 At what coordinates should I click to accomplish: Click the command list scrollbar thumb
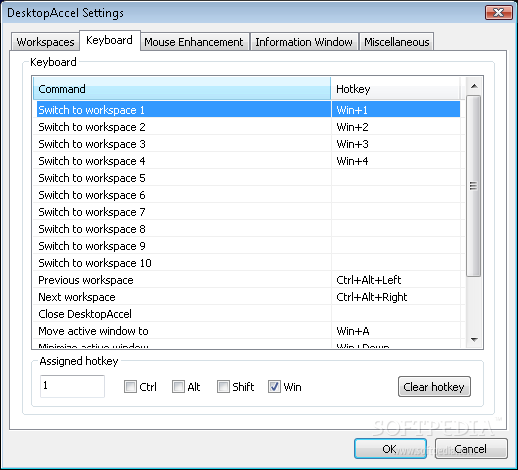(473, 186)
